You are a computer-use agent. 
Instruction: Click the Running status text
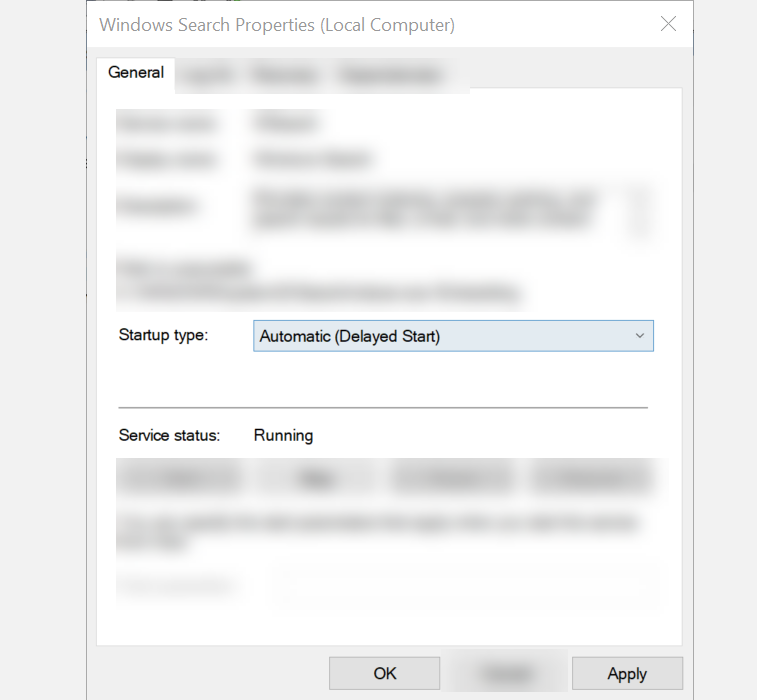[x=283, y=436]
